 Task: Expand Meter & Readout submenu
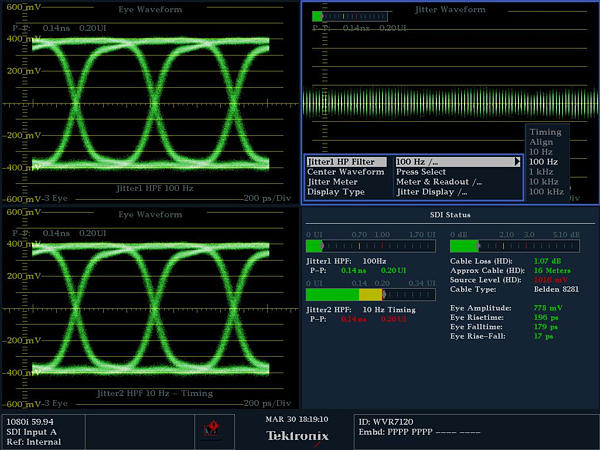click(x=438, y=181)
